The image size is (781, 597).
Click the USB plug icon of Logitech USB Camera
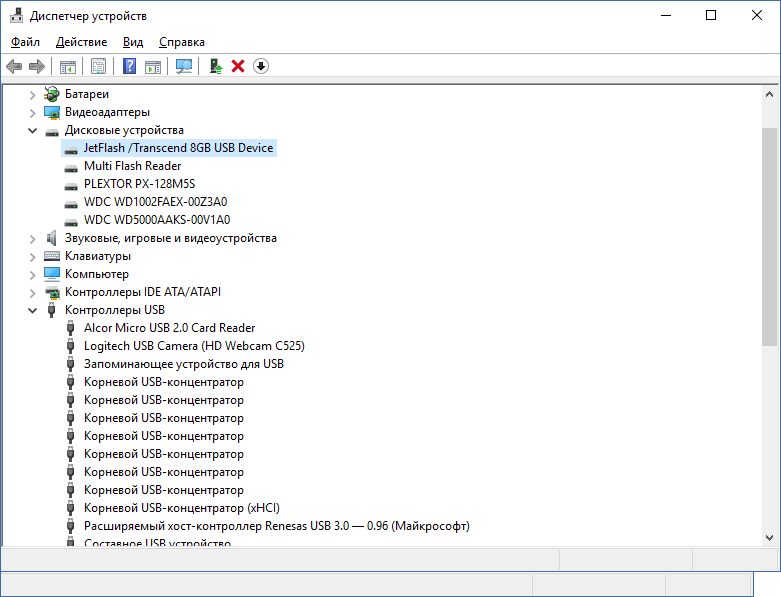(x=71, y=346)
